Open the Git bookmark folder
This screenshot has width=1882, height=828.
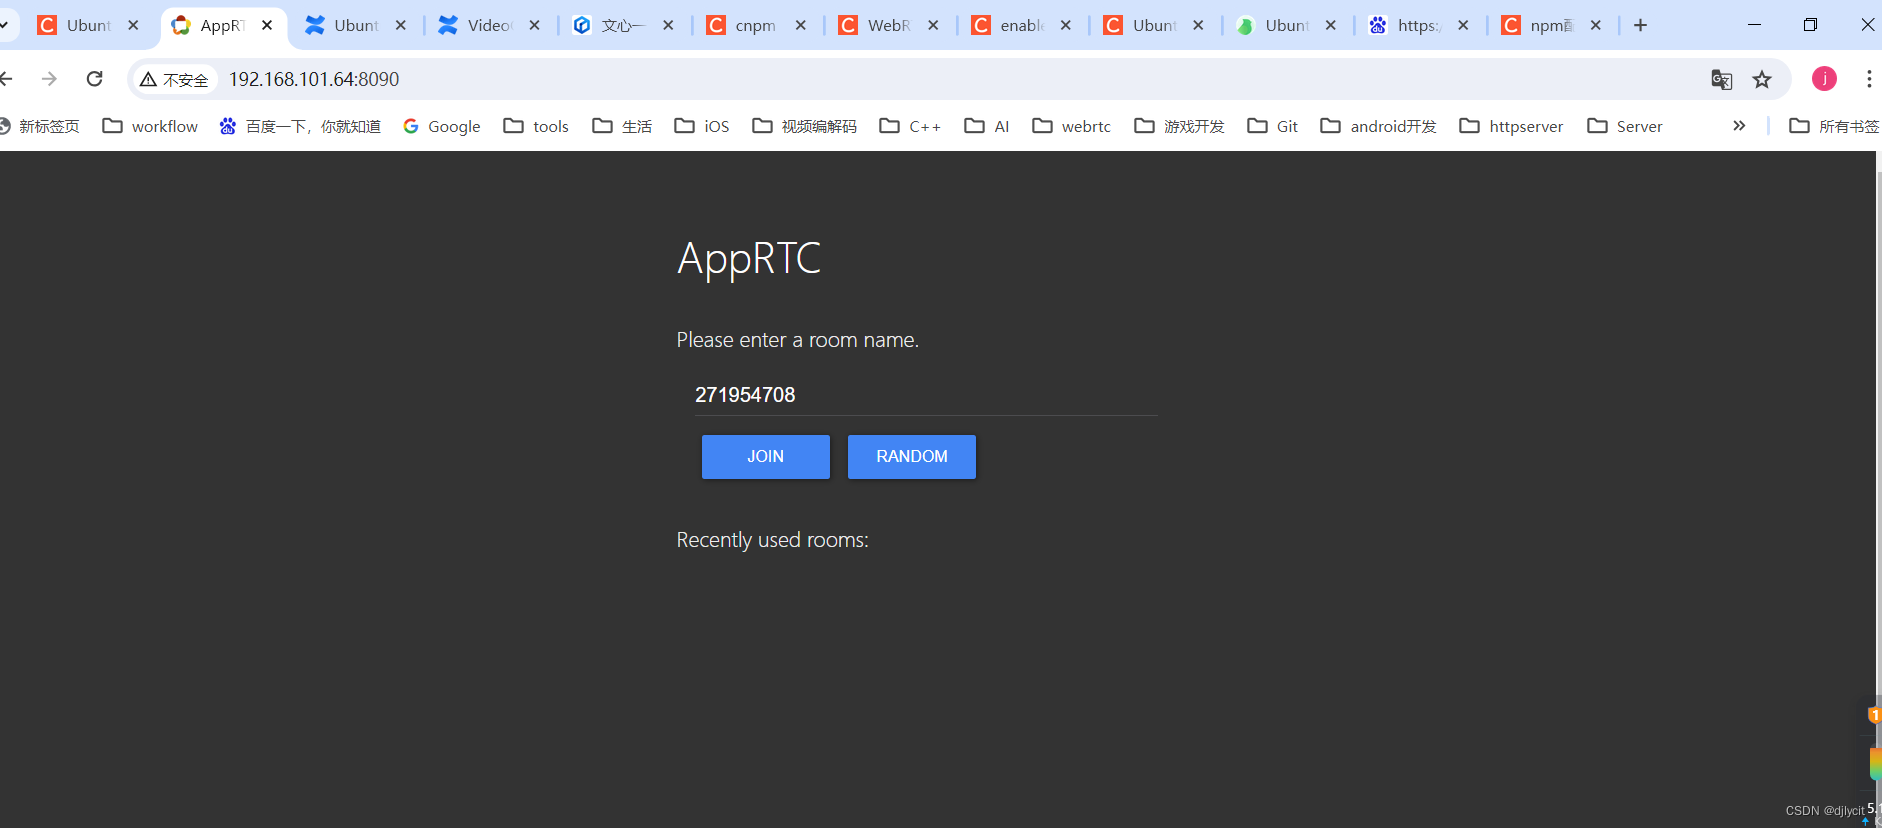(x=1273, y=126)
